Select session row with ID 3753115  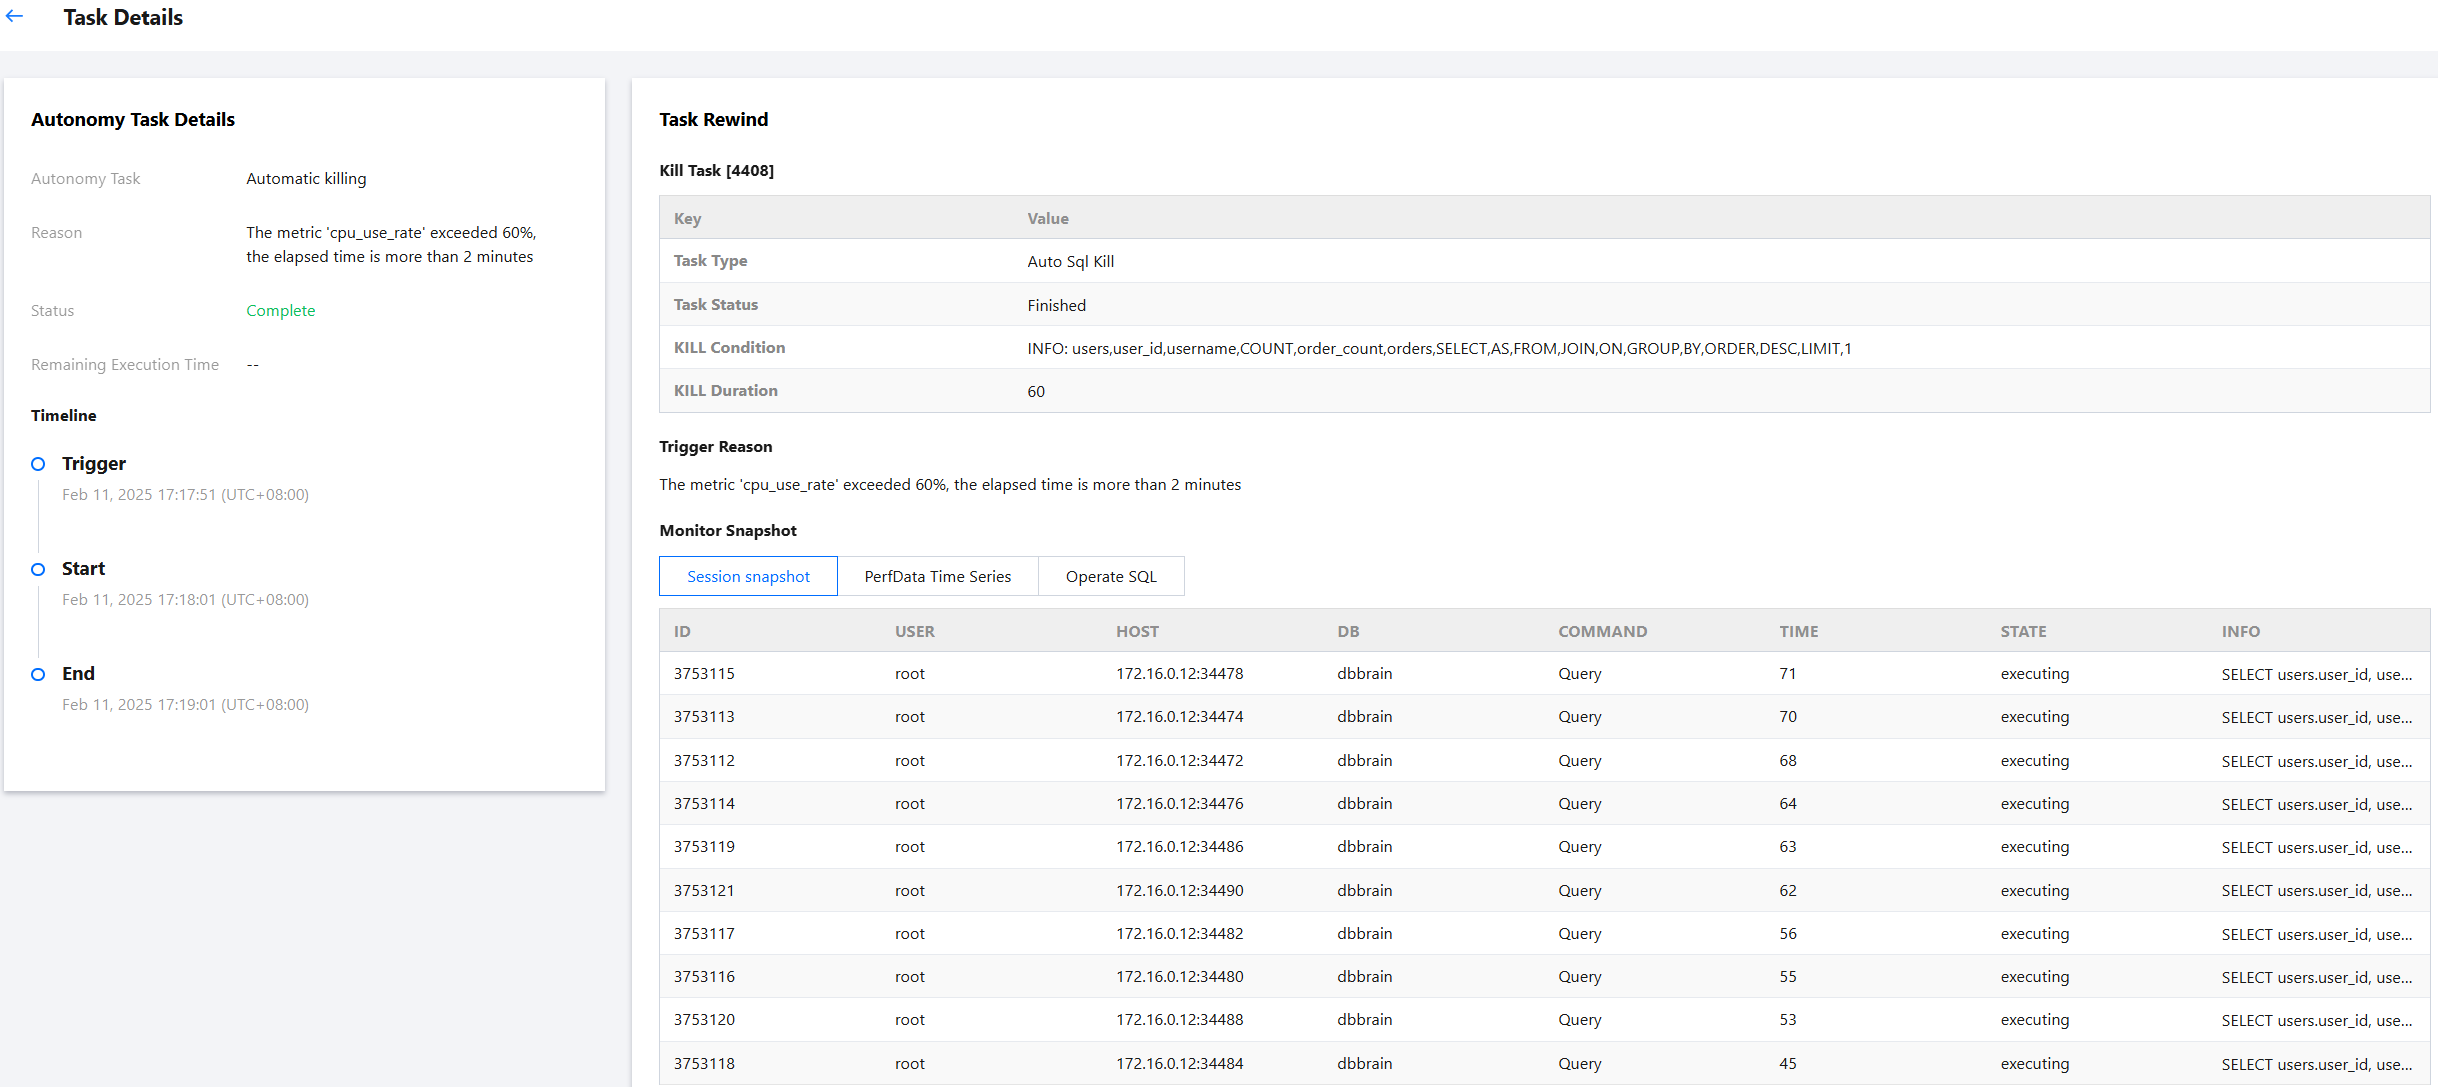click(x=704, y=674)
